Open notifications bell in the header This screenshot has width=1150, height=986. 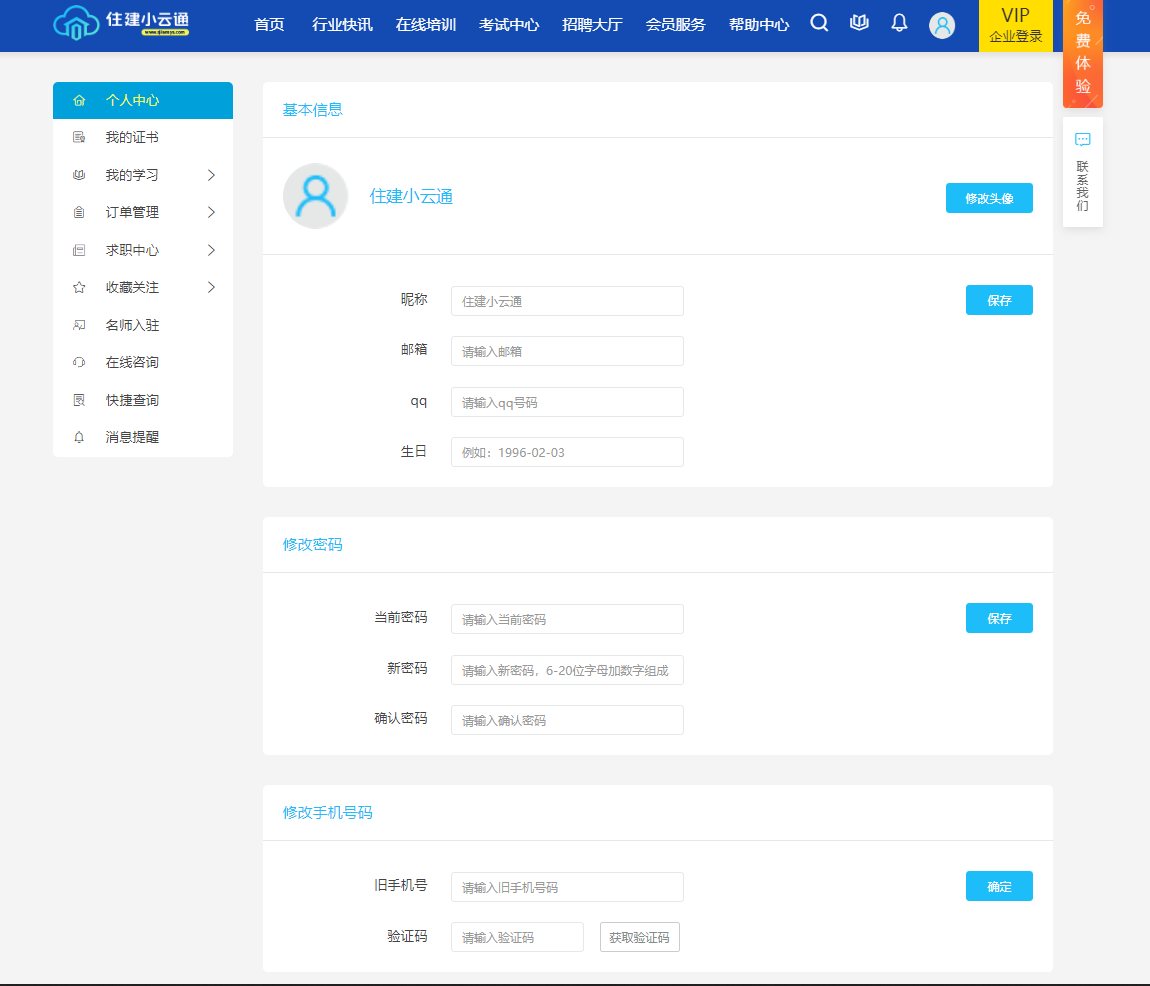point(899,23)
